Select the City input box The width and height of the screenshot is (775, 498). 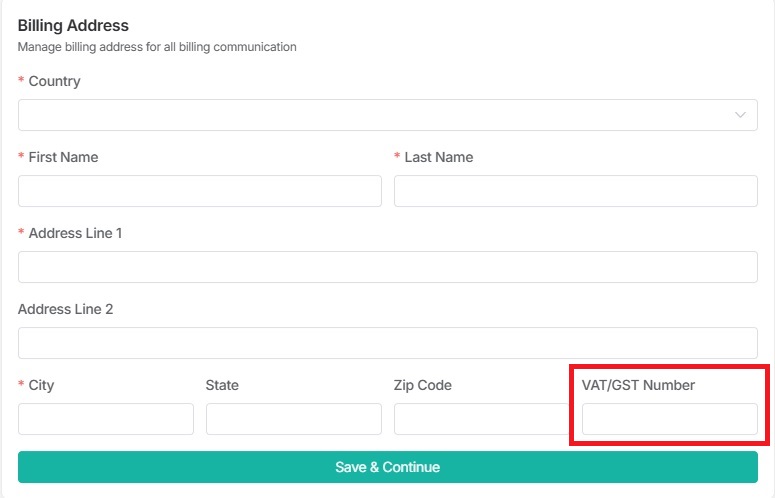click(x=106, y=419)
